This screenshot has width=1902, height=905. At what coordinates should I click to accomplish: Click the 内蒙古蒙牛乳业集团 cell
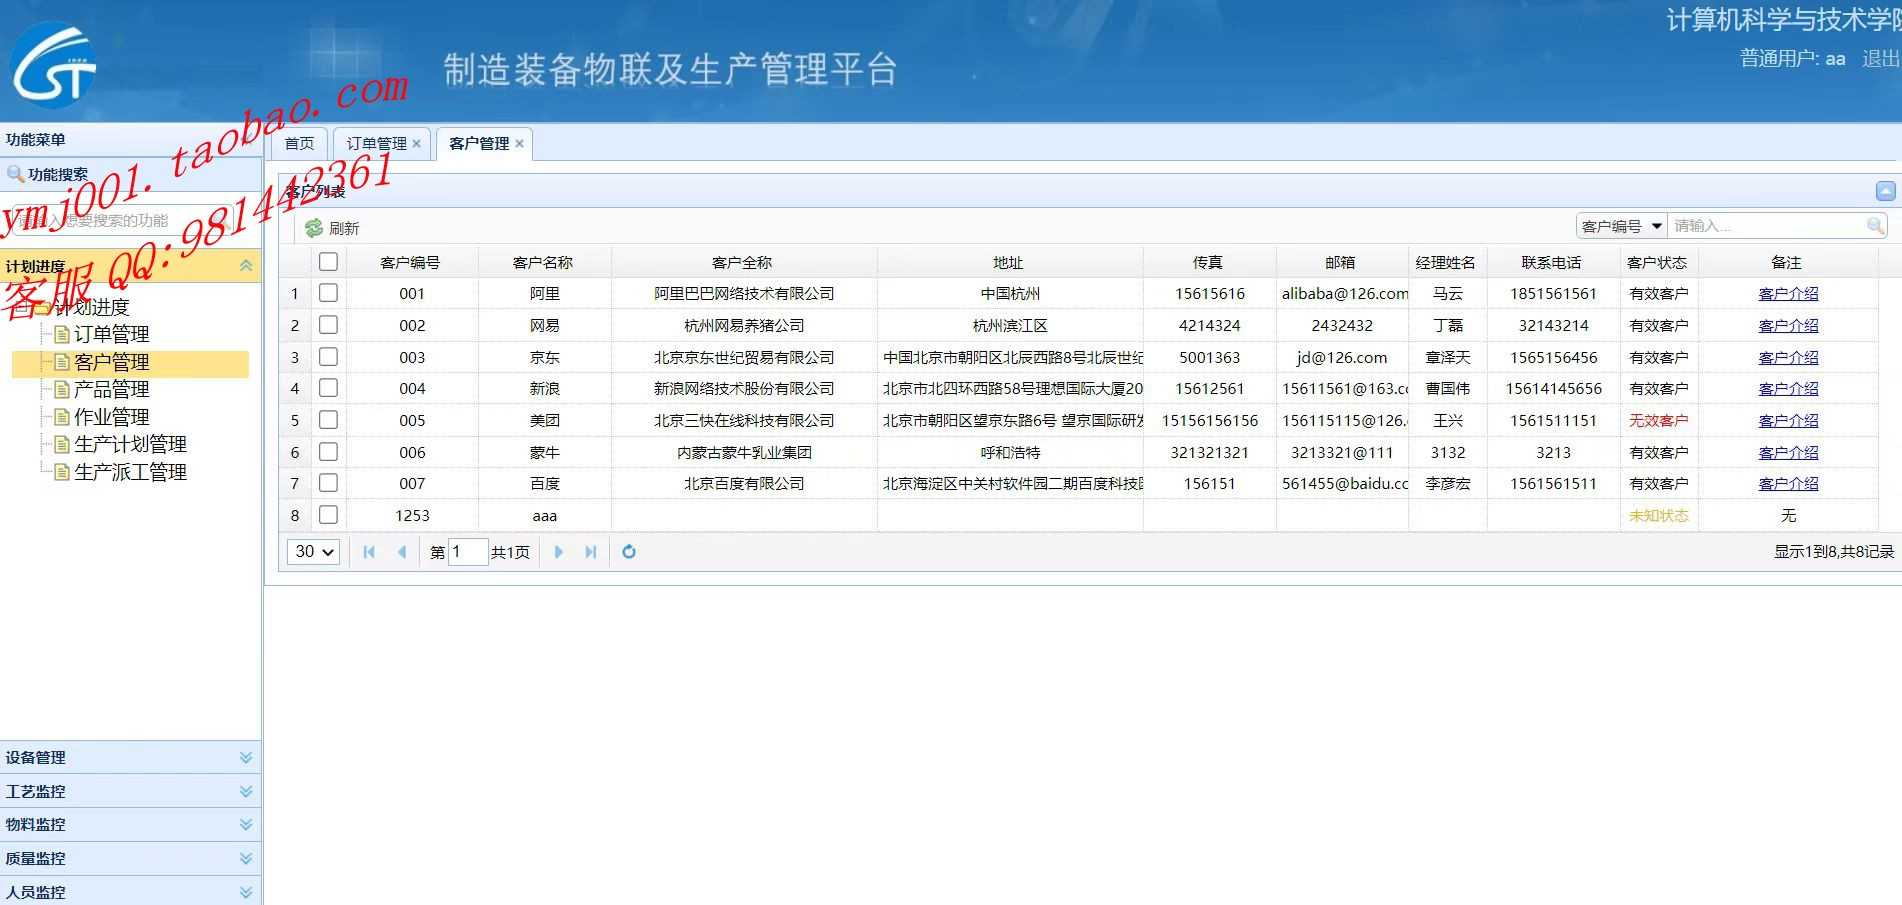tap(744, 452)
